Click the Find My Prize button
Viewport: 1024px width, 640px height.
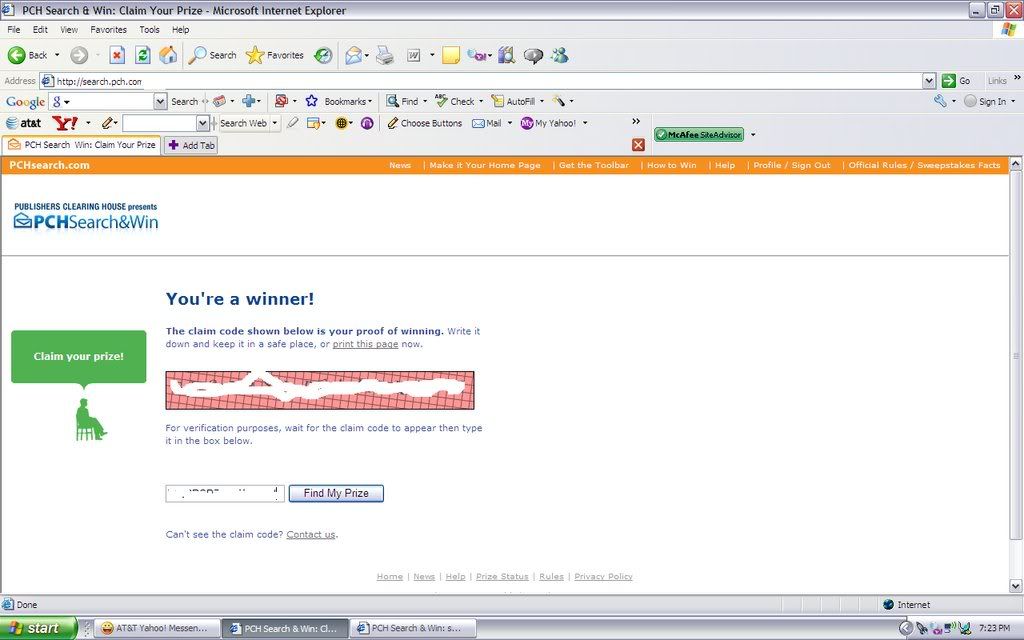point(336,493)
